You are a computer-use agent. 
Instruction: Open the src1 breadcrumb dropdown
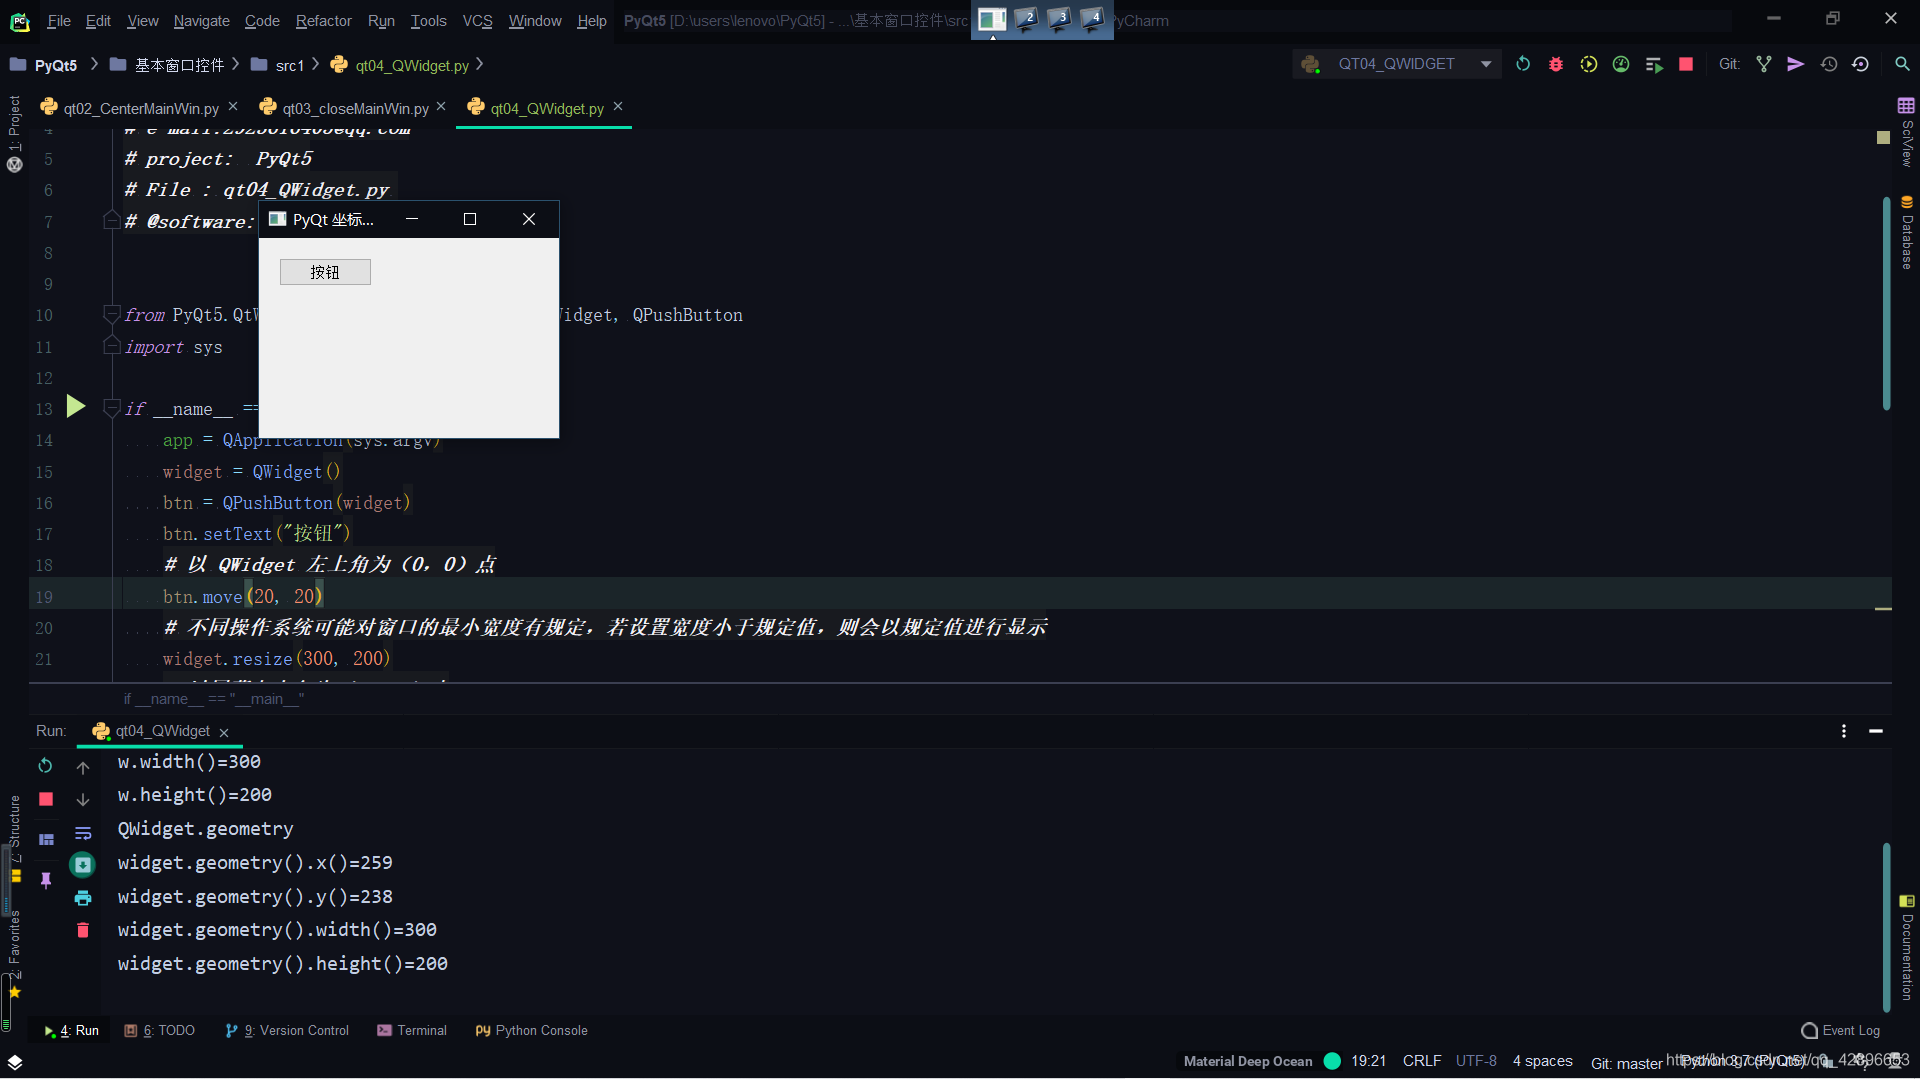(x=289, y=64)
